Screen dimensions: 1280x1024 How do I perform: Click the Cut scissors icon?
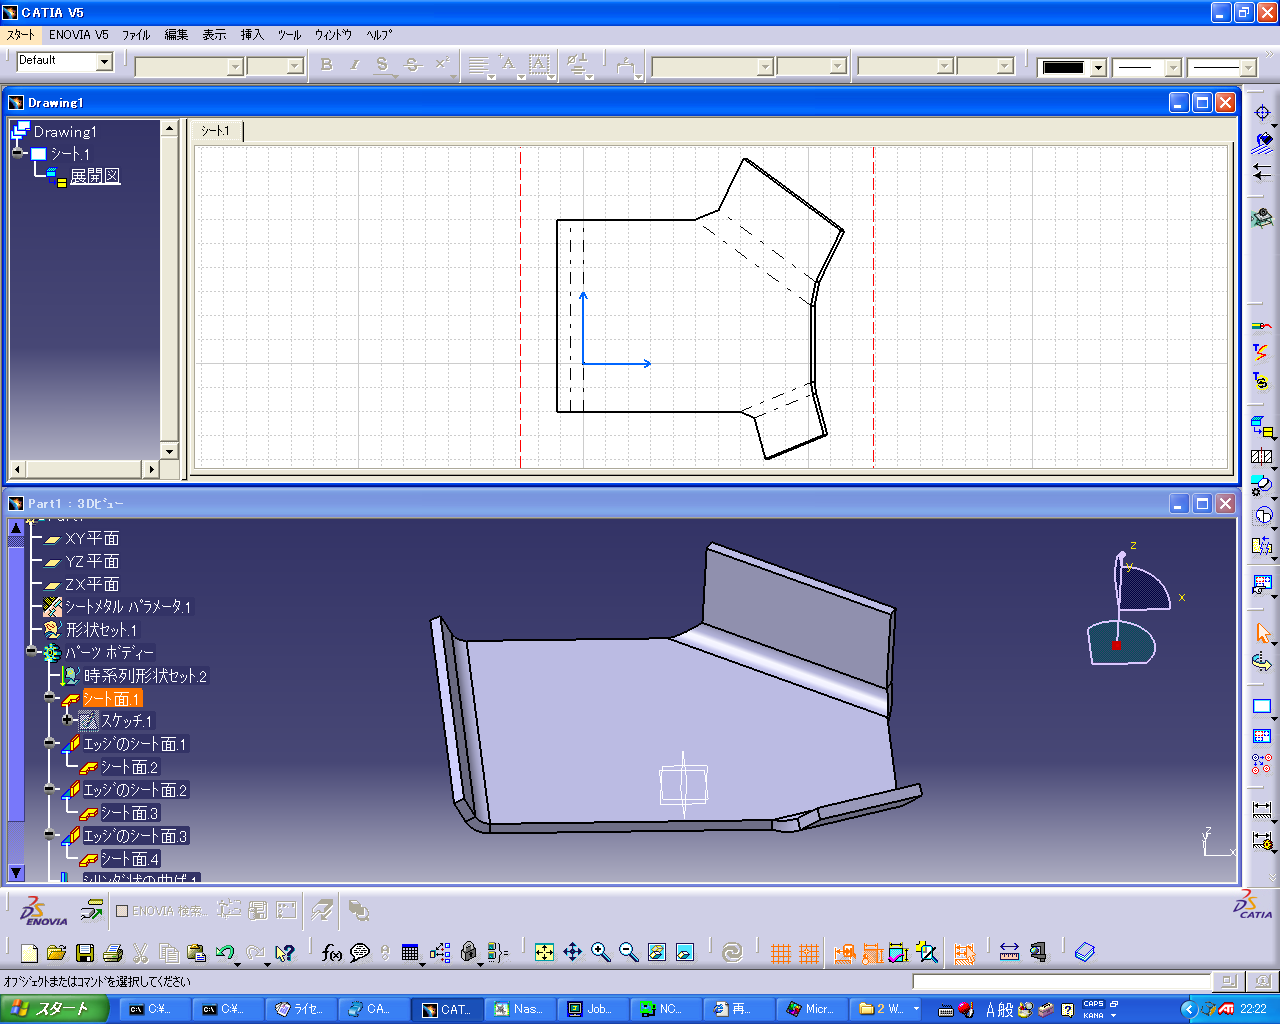[141, 953]
